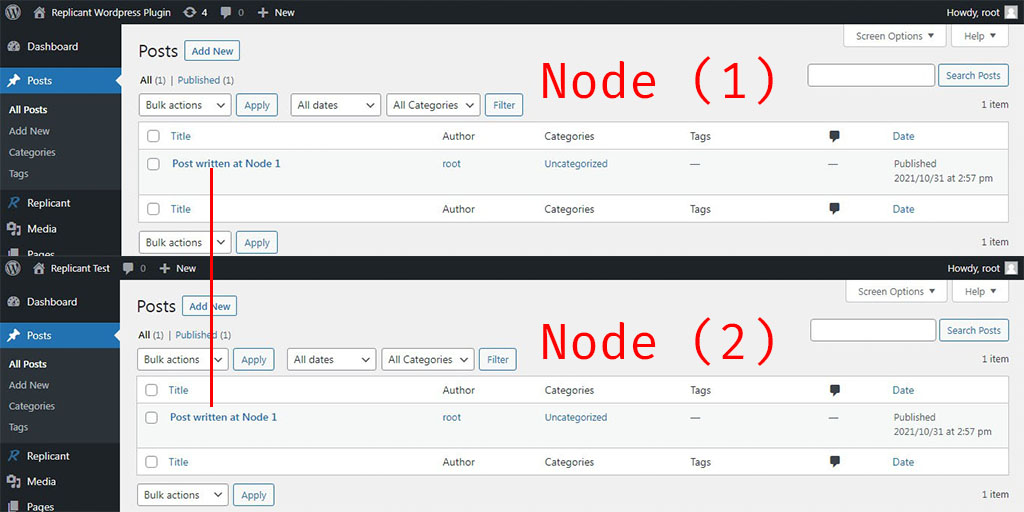
Task: Check the Node 2 post row checkbox
Action: [152, 417]
